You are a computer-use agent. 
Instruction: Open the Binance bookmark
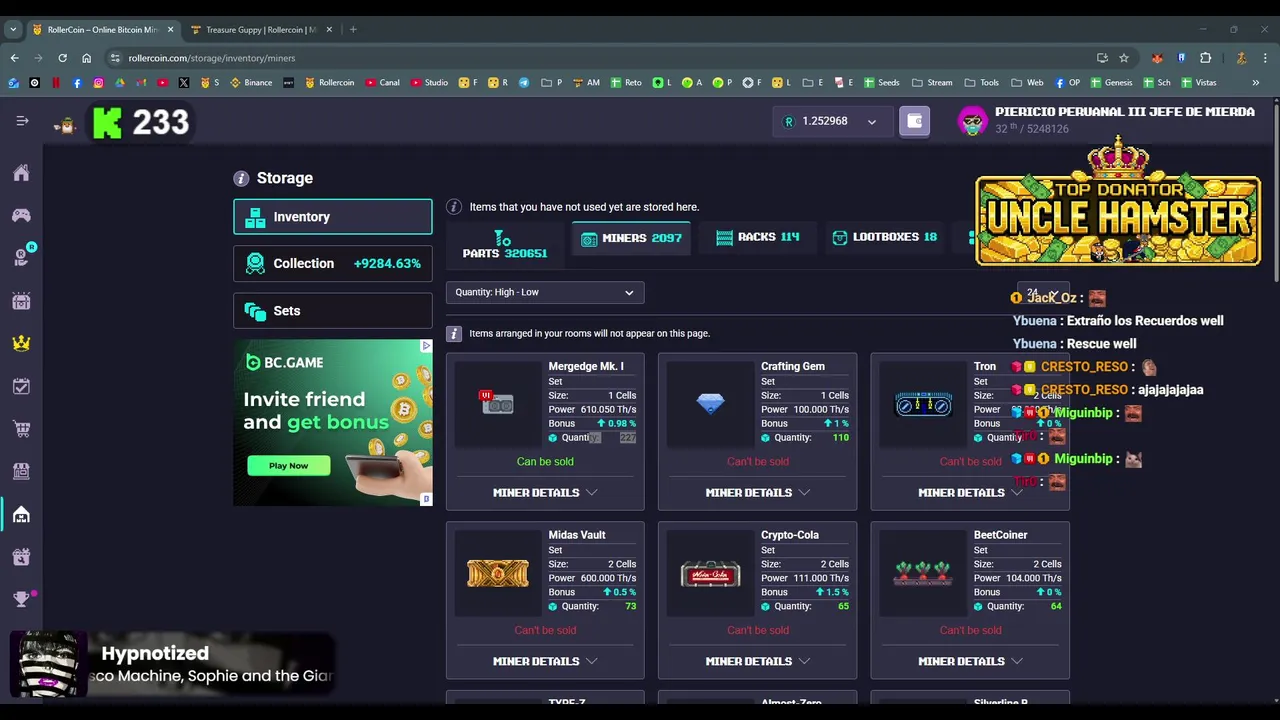point(251,83)
